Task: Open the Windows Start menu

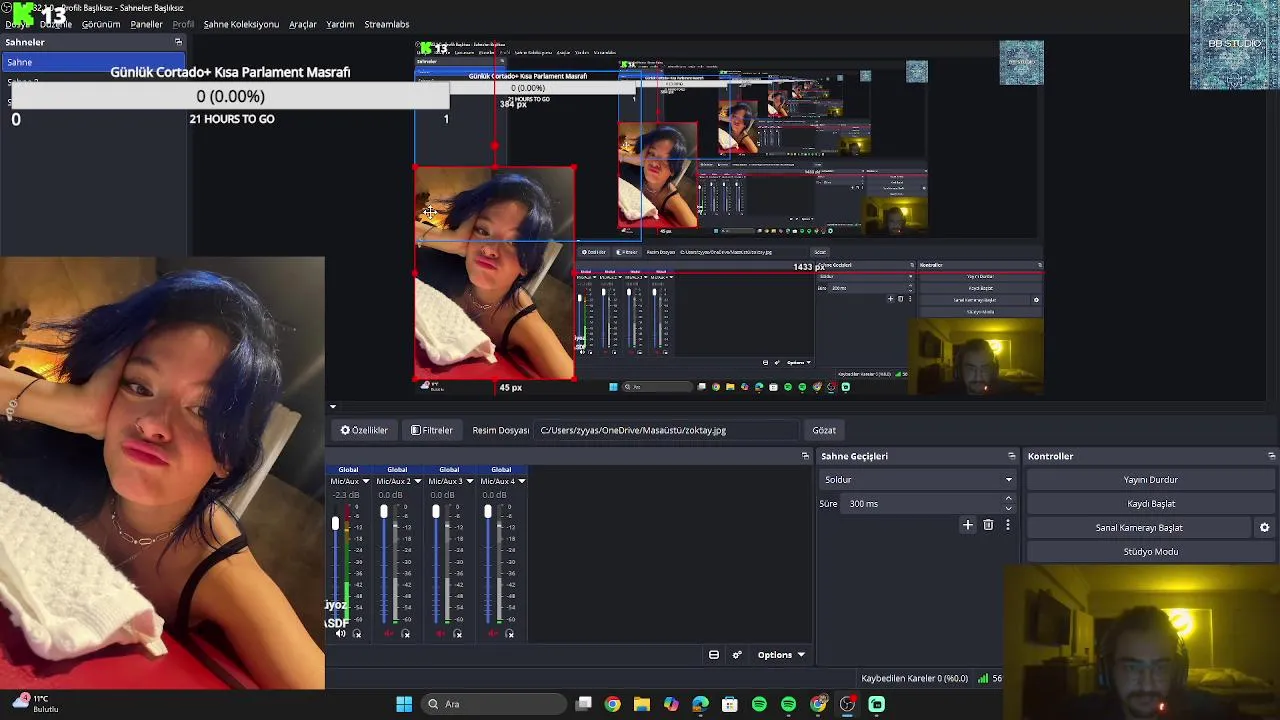Action: point(404,704)
